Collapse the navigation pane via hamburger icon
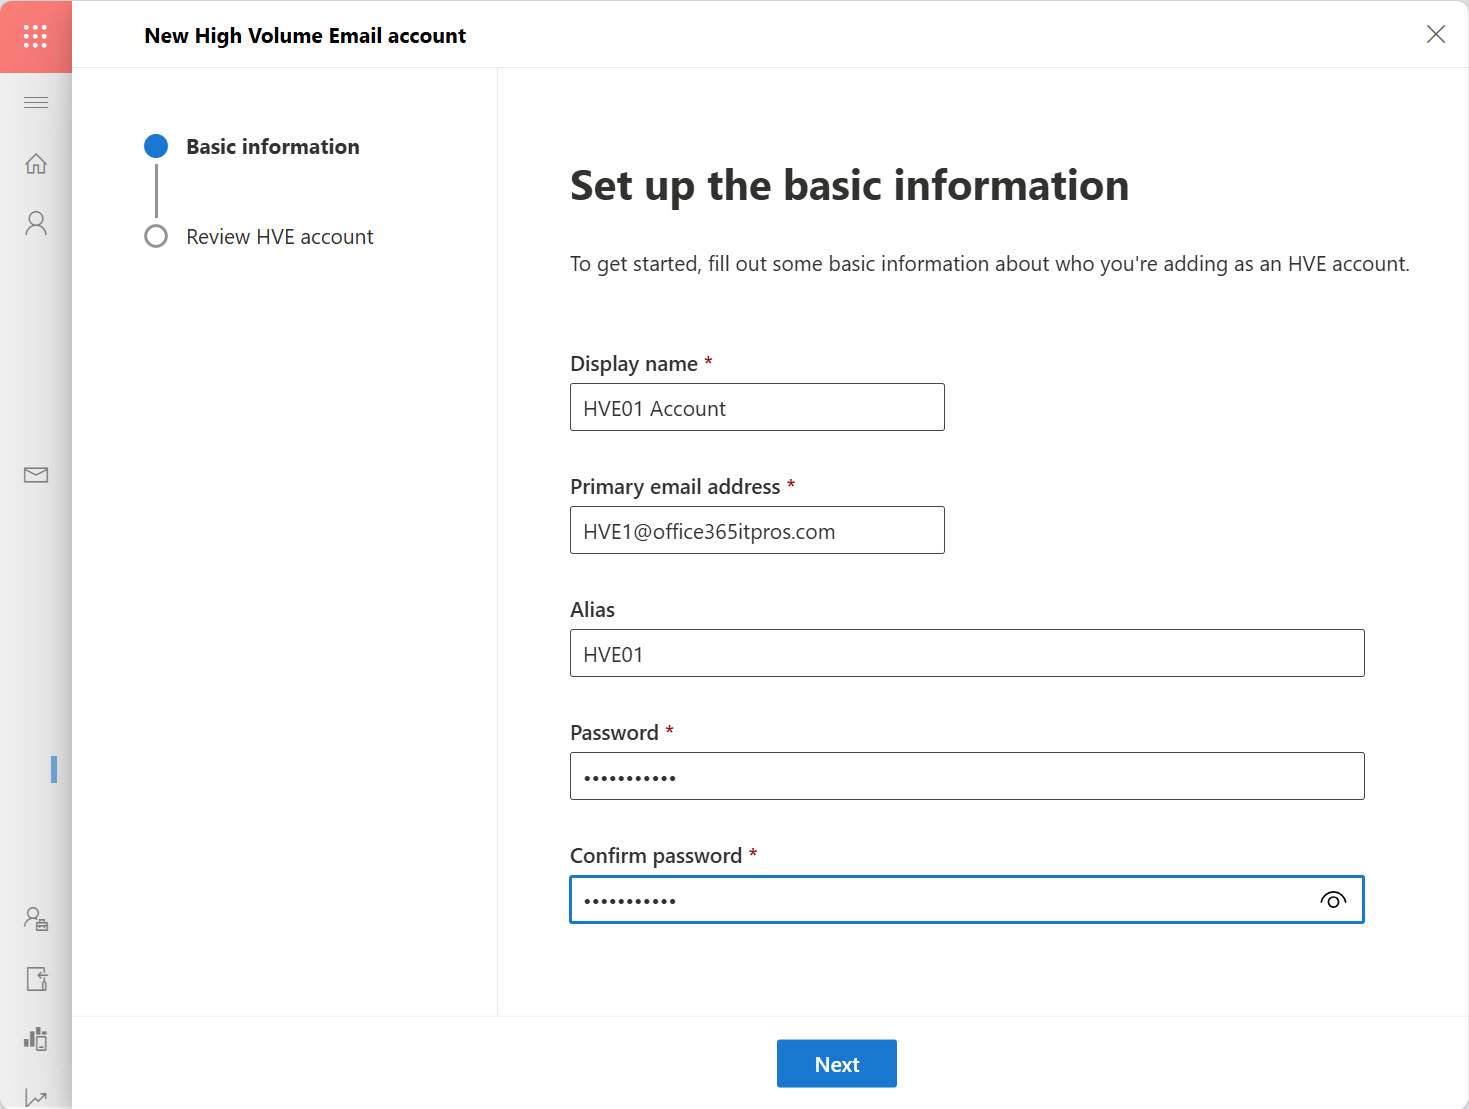1469x1109 pixels. (x=36, y=102)
